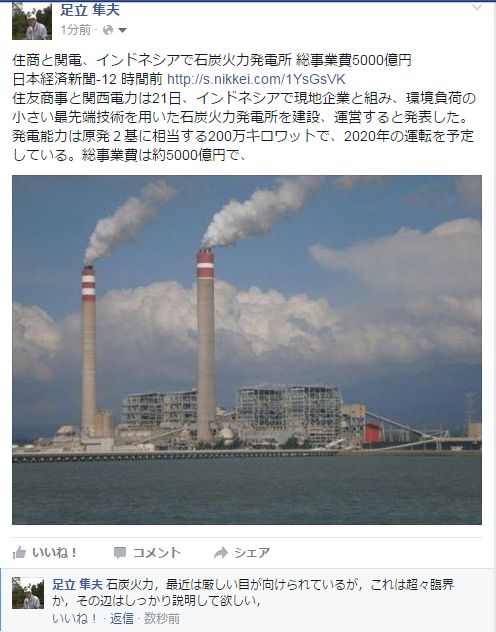Viewport: 496px width, 632px height.
Task: Open the author name 足立 隼夫 at top
Action: point(90,10)
